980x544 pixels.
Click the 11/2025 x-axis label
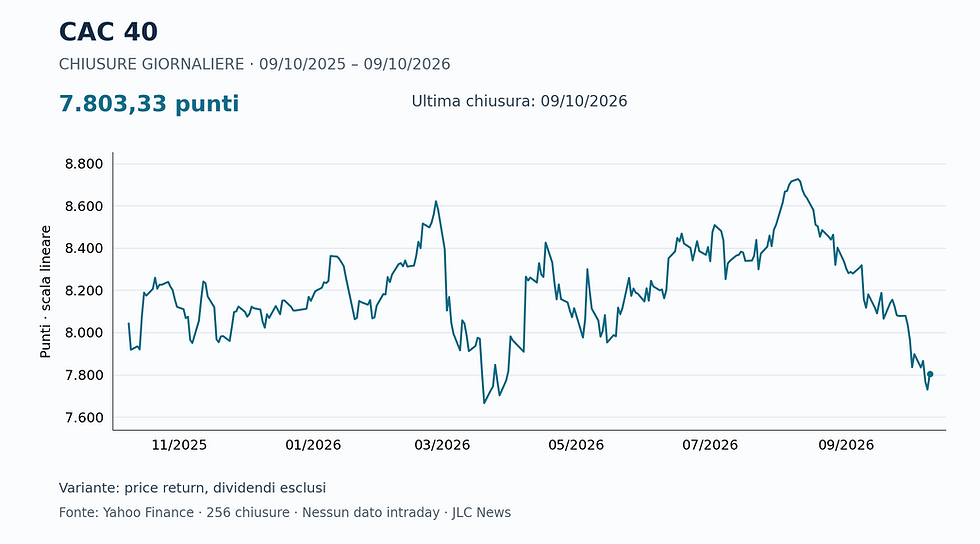click(x=179, y=445)
